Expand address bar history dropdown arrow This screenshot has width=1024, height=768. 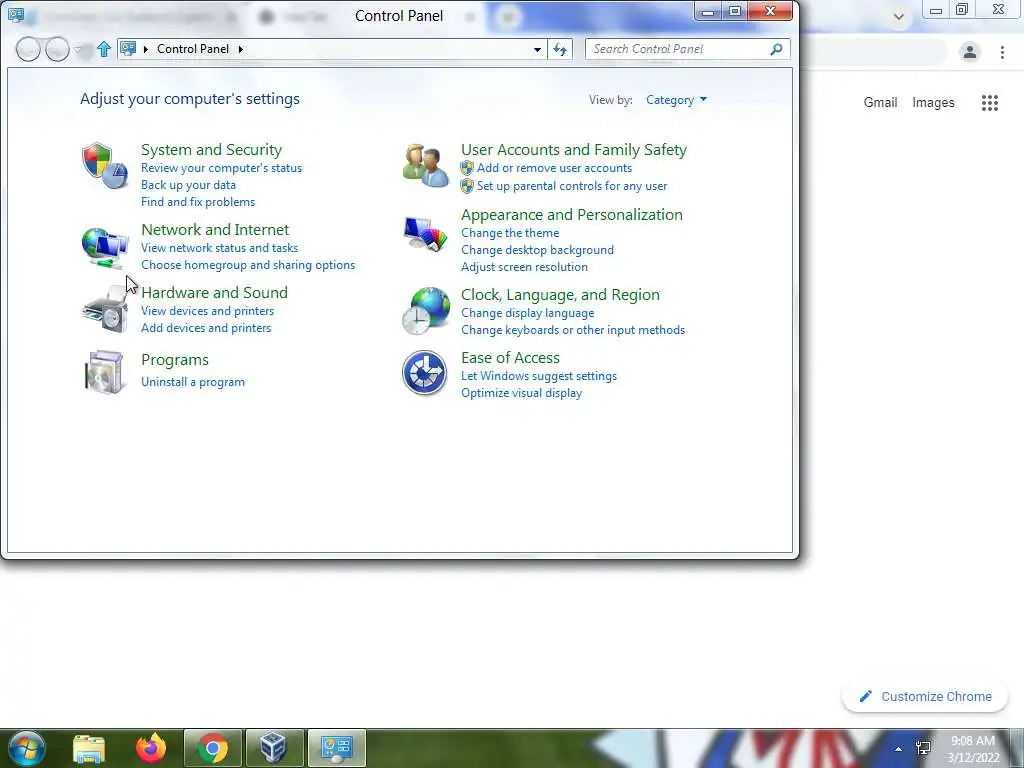pos(537,49)
